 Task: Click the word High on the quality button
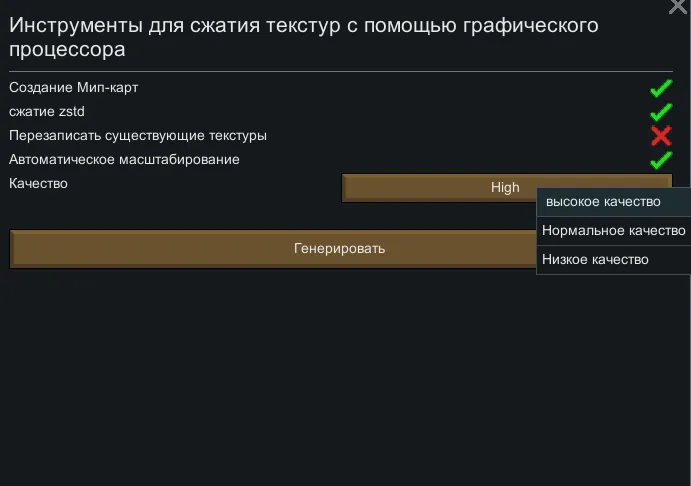click(x=505, y=188)
